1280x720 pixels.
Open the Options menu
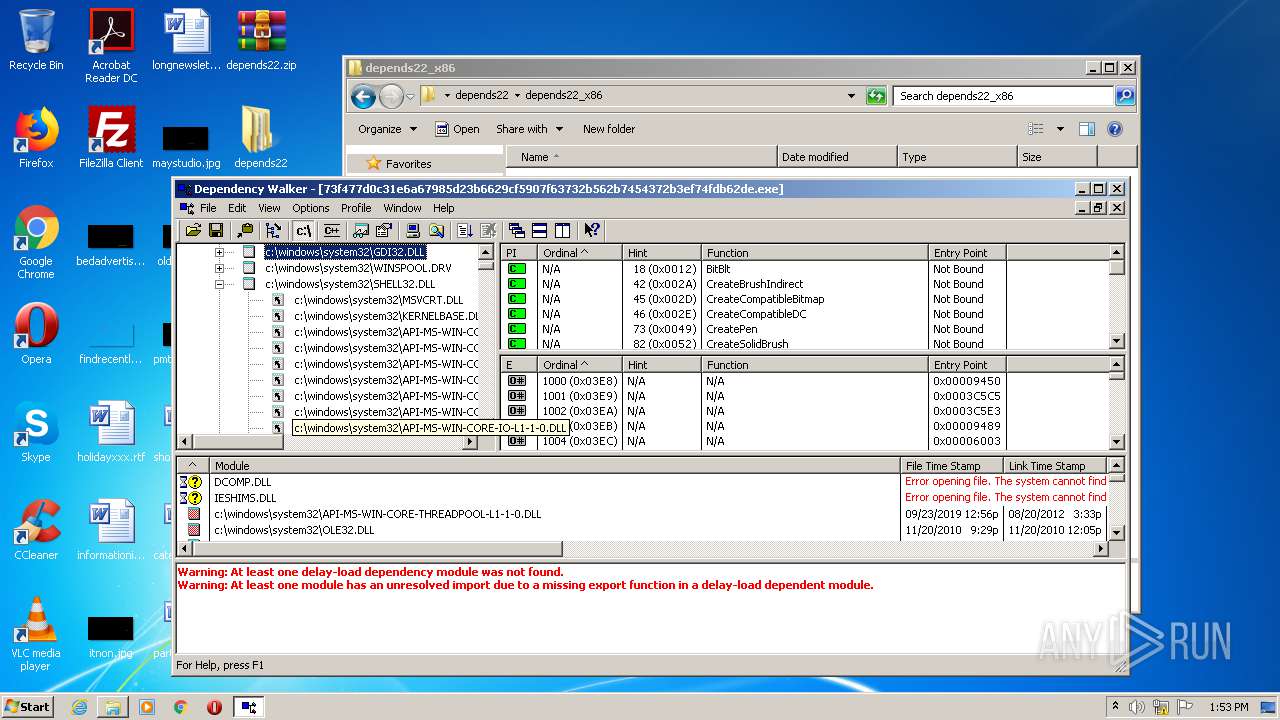pyautogui.click(x=311, y=208)
